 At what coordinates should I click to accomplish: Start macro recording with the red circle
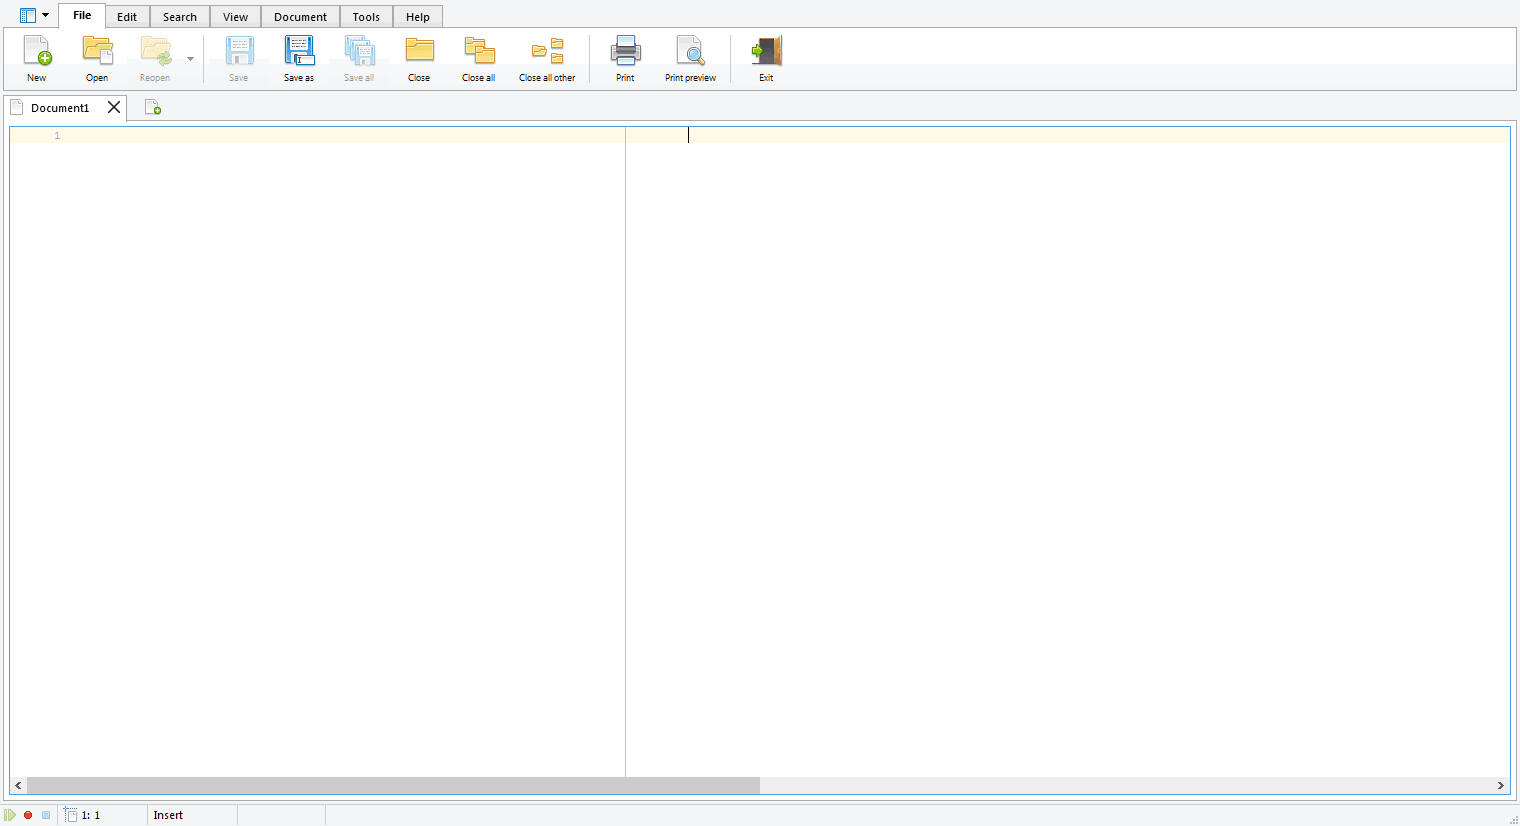28,815
